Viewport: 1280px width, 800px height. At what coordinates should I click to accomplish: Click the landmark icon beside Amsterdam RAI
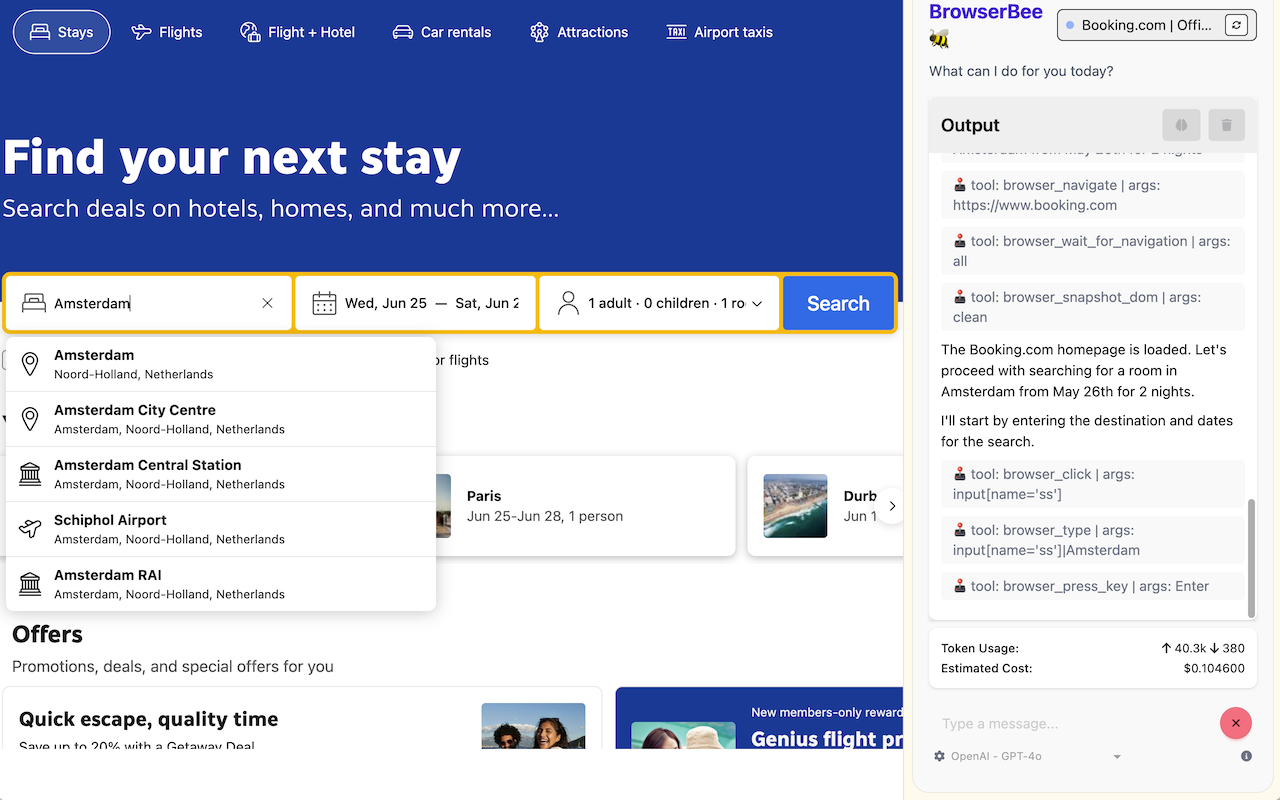coord(30,584)
